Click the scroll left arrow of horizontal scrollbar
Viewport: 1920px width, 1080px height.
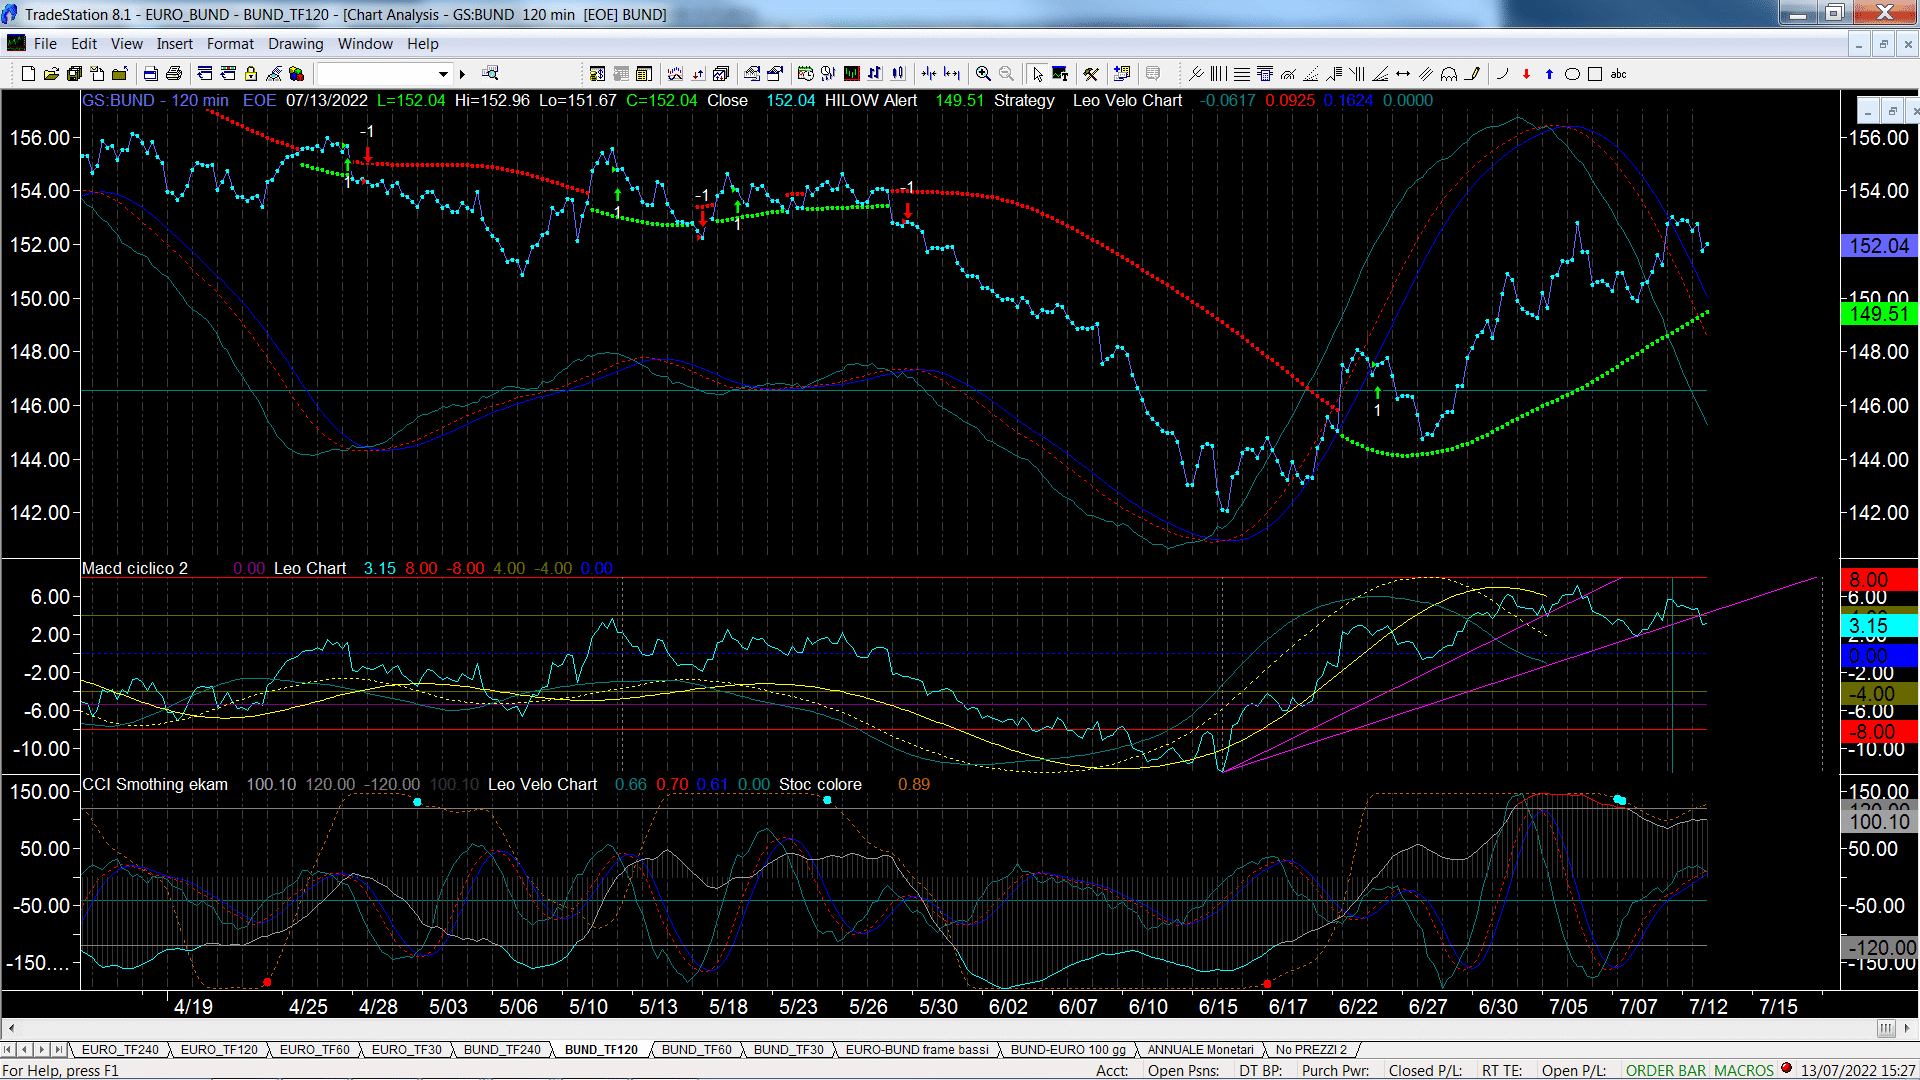pyautogui.click(x=11, y=1028)
